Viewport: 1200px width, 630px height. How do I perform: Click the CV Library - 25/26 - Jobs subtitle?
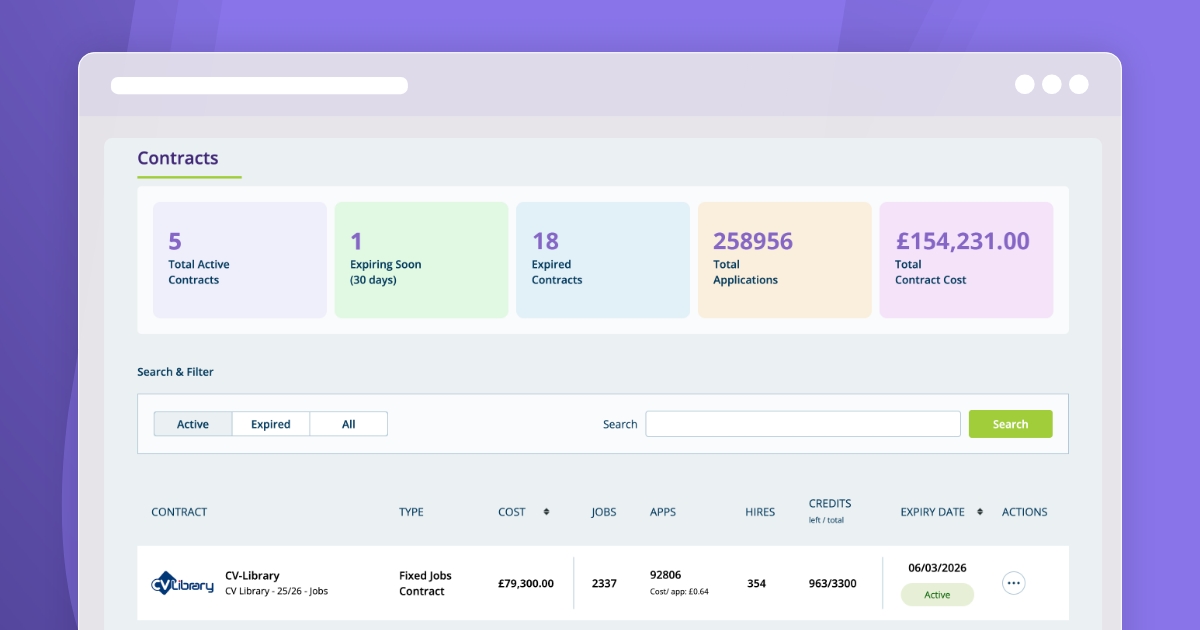click(x=276, y=591)
